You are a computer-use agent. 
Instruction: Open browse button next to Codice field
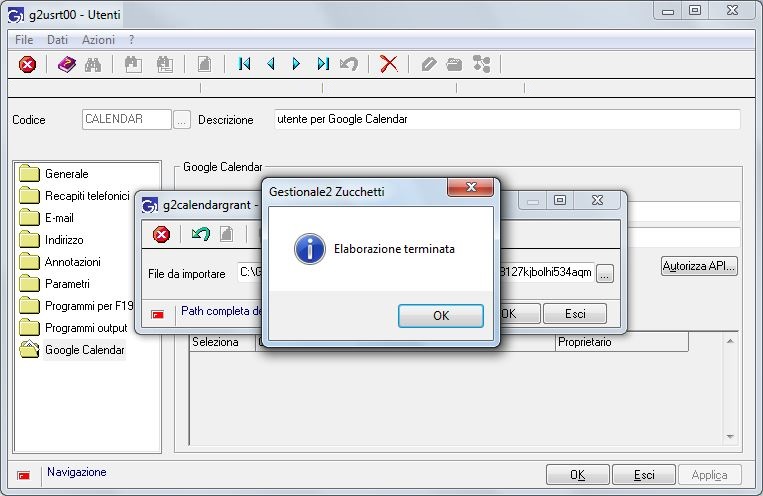182,120
